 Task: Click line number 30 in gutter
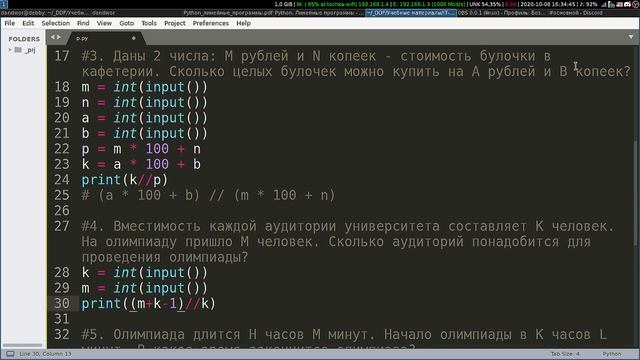[x=62, y=303]
